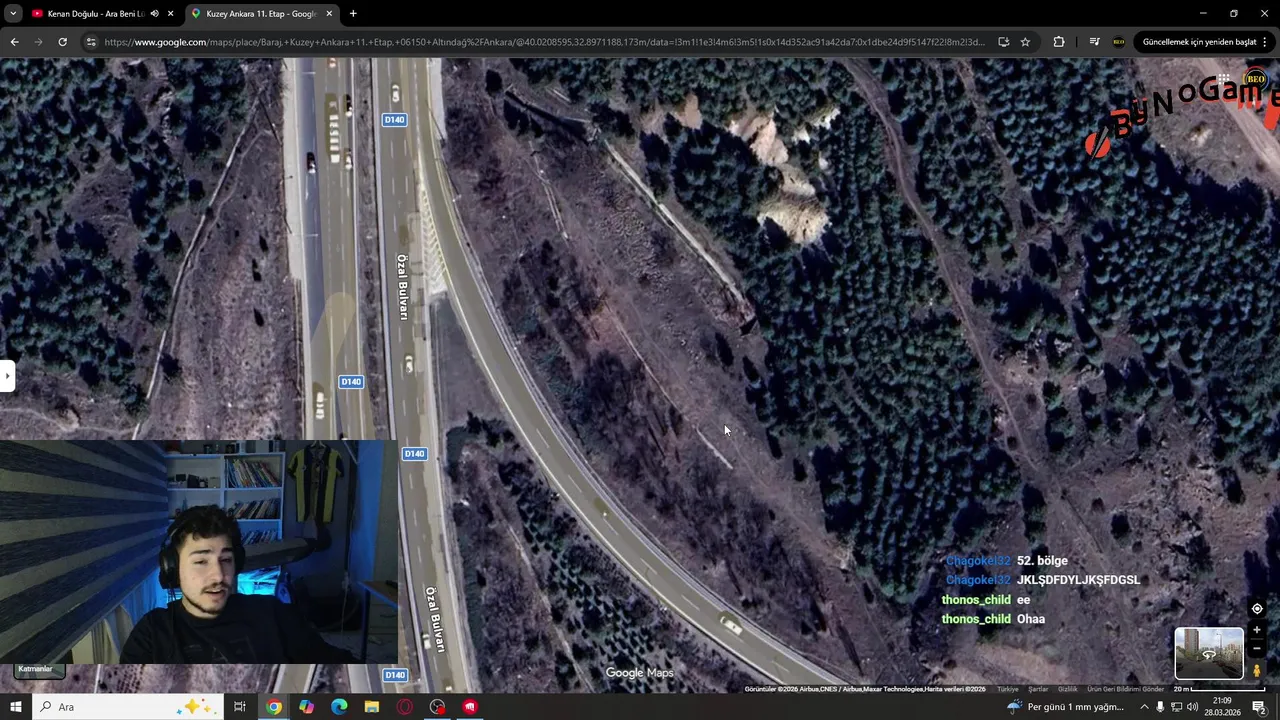Open the notification center icon
The image size is (1280, 720).
[x=1259, y=707]
